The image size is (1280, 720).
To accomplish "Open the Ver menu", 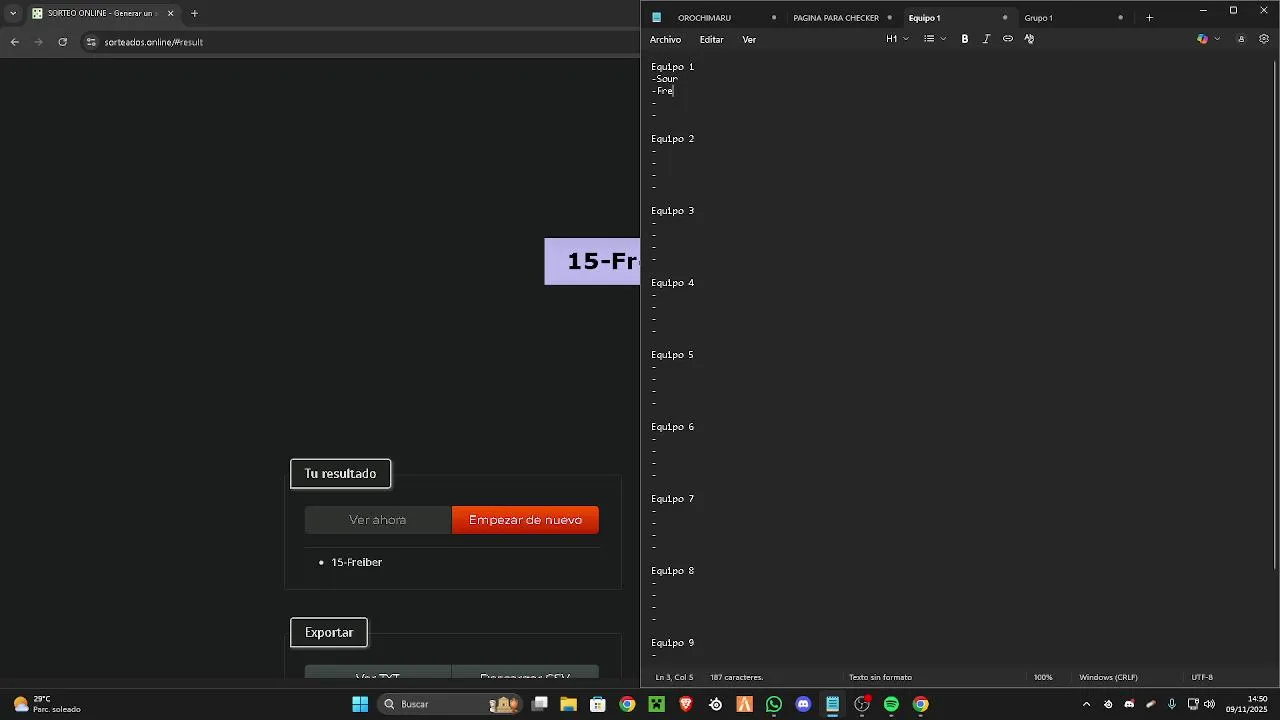I will click(749, 40).
